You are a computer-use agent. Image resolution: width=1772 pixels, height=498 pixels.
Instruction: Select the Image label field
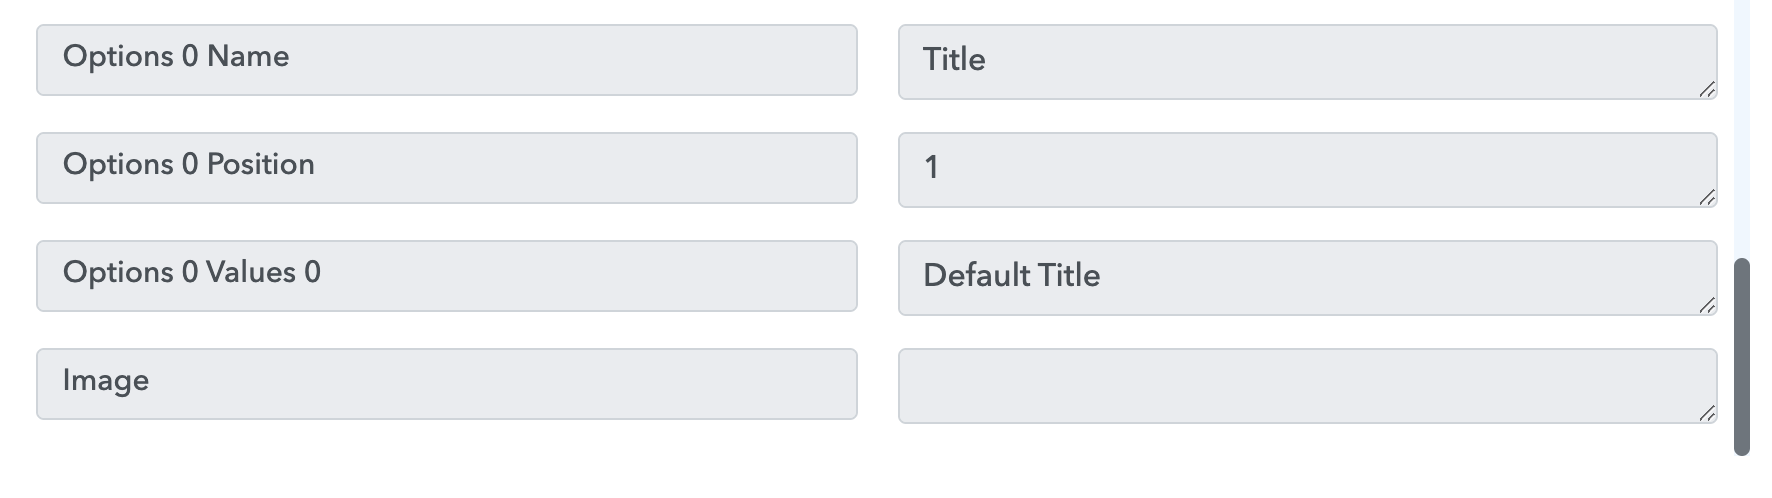(447, 384)
